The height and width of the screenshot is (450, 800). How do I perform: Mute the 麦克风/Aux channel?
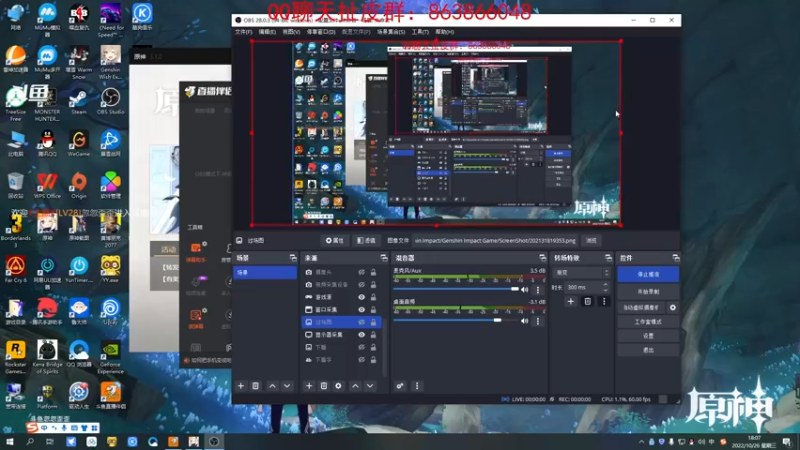[524, 290]
